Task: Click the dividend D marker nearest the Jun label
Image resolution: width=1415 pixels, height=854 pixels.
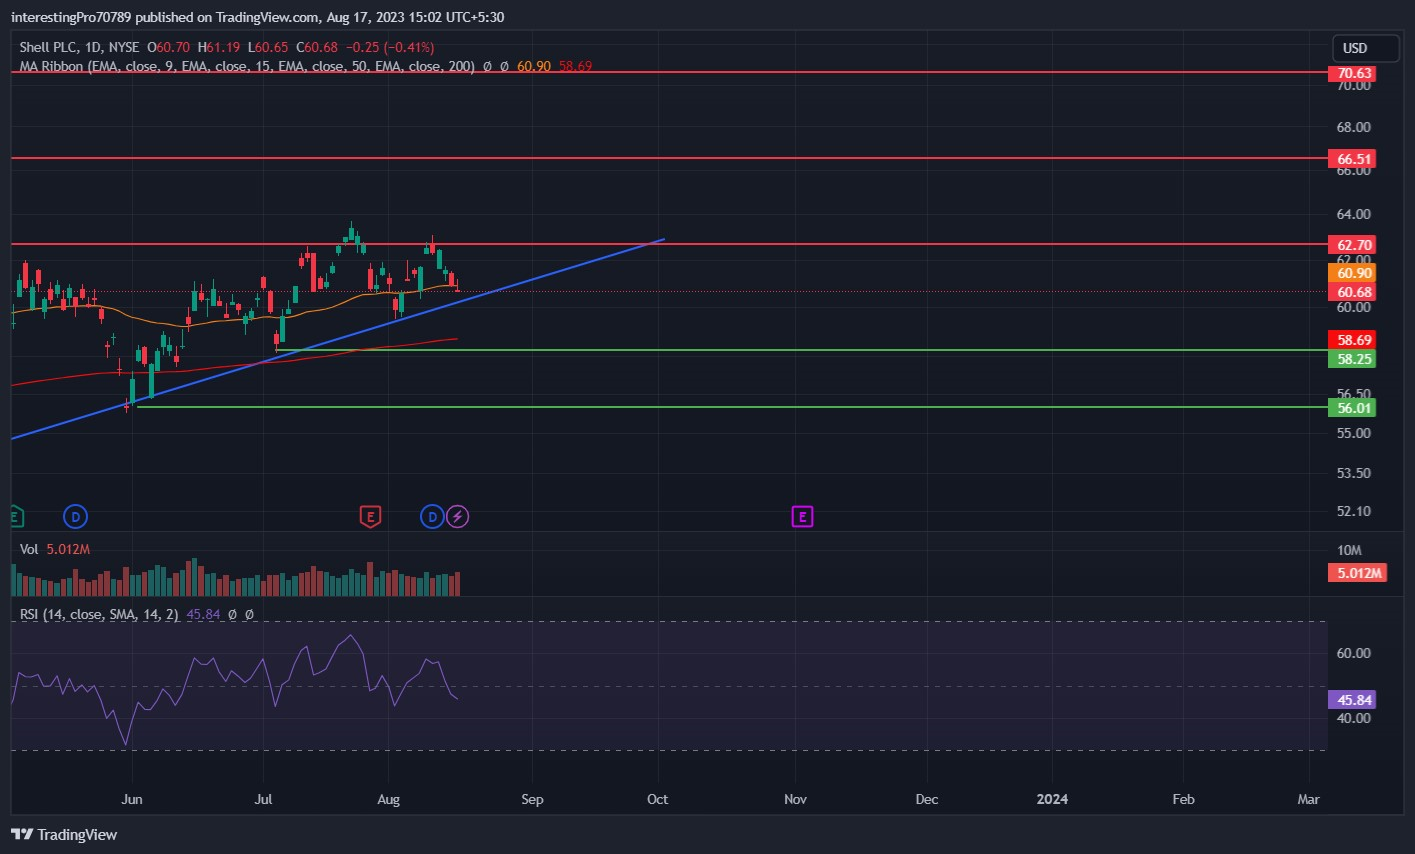Action: click(75, 517)
